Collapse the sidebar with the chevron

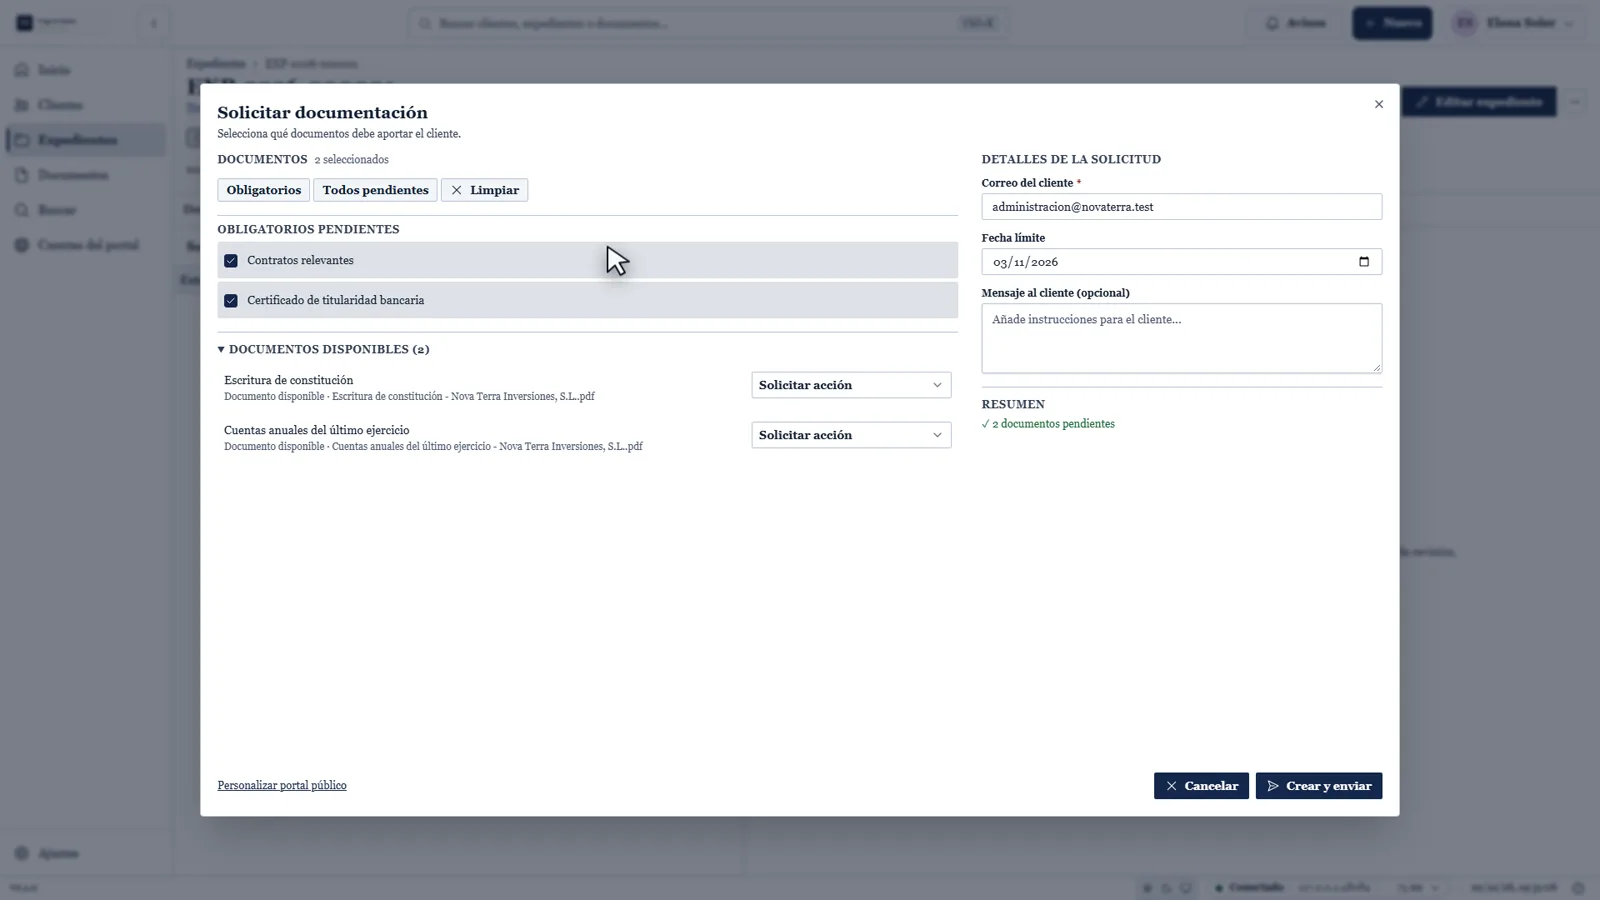(x=153, y=23)
